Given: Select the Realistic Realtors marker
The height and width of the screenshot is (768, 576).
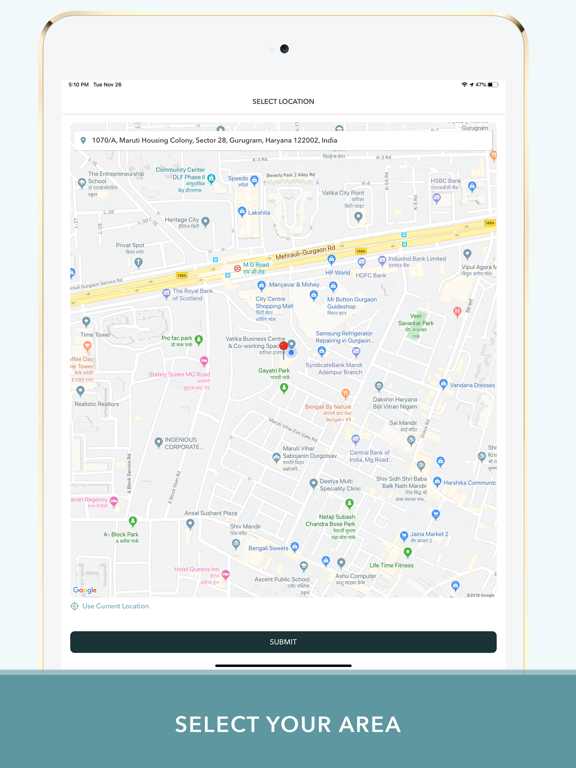Looking at the screenshot, I should 81,391.
